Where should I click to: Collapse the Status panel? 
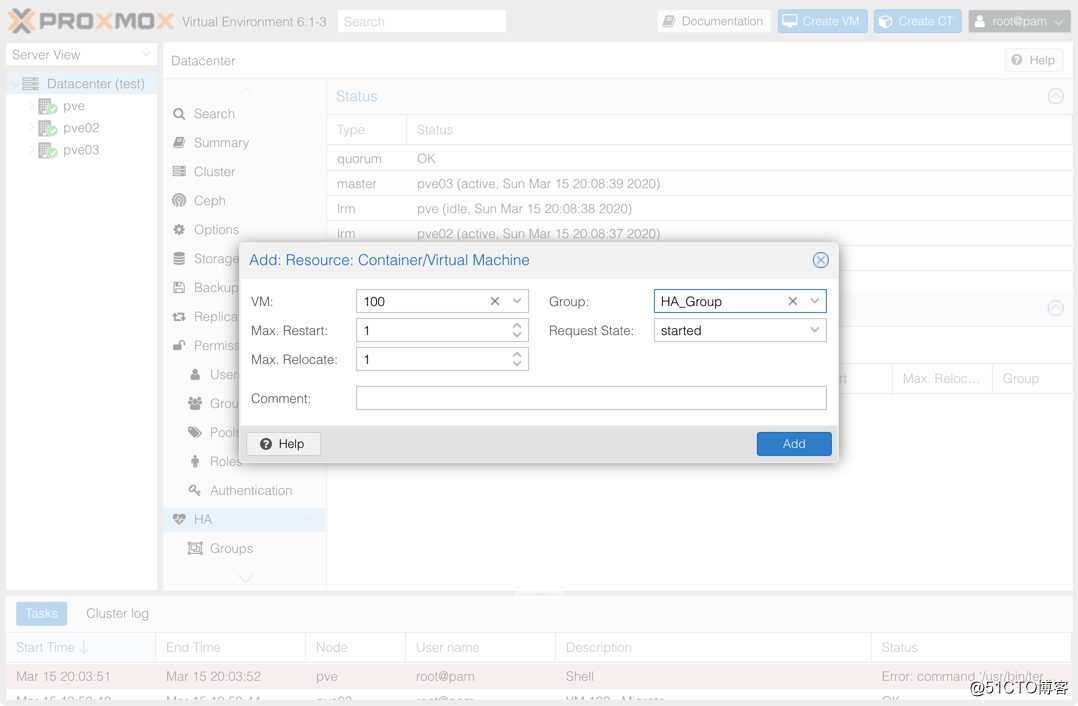point(1055,96)
